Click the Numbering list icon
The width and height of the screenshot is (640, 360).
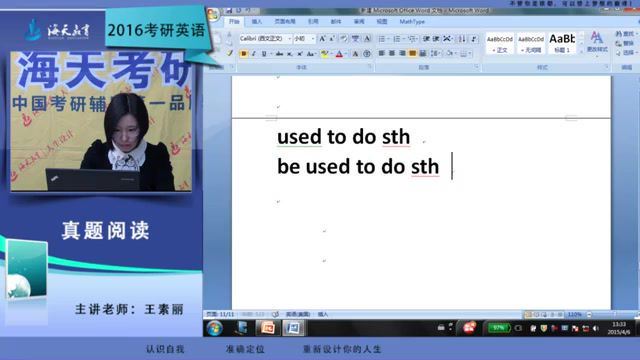tap(397, 39)
